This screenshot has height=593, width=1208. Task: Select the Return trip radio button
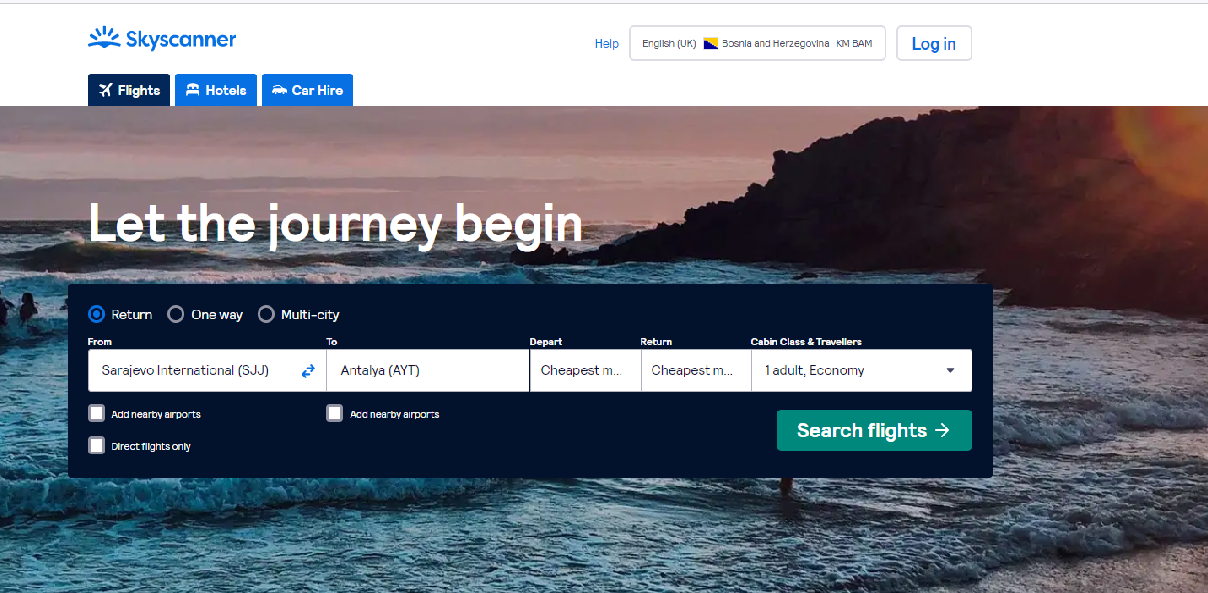pos(97,314)
